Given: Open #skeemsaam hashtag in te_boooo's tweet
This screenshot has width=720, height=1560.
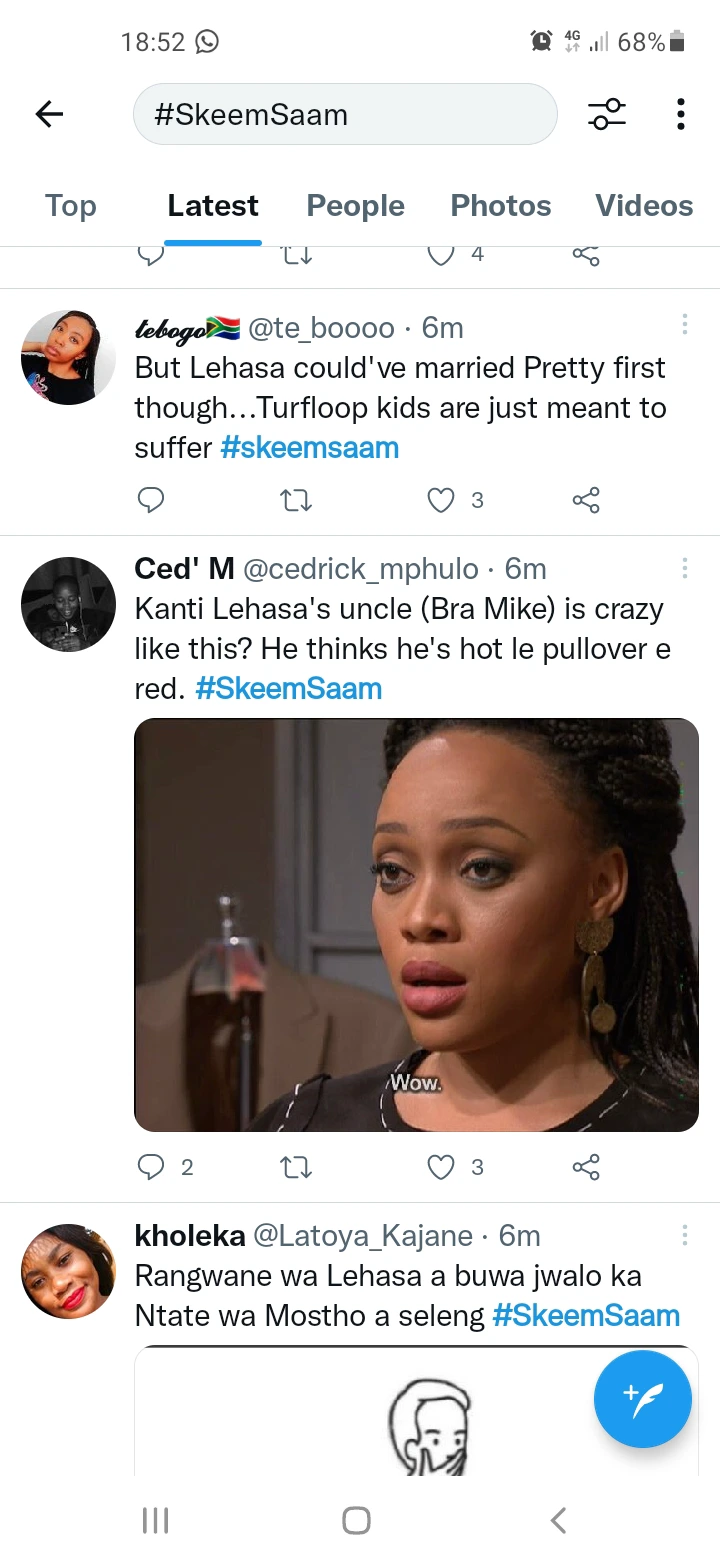Looking at the screenshot, I should pyautogui.click(x=309, y=448).
